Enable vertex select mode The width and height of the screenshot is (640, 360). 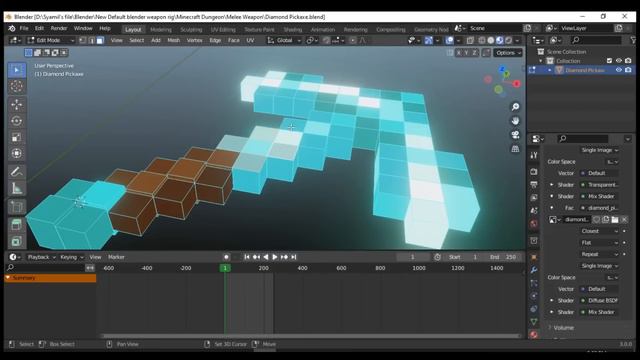[x=82, y=40]
